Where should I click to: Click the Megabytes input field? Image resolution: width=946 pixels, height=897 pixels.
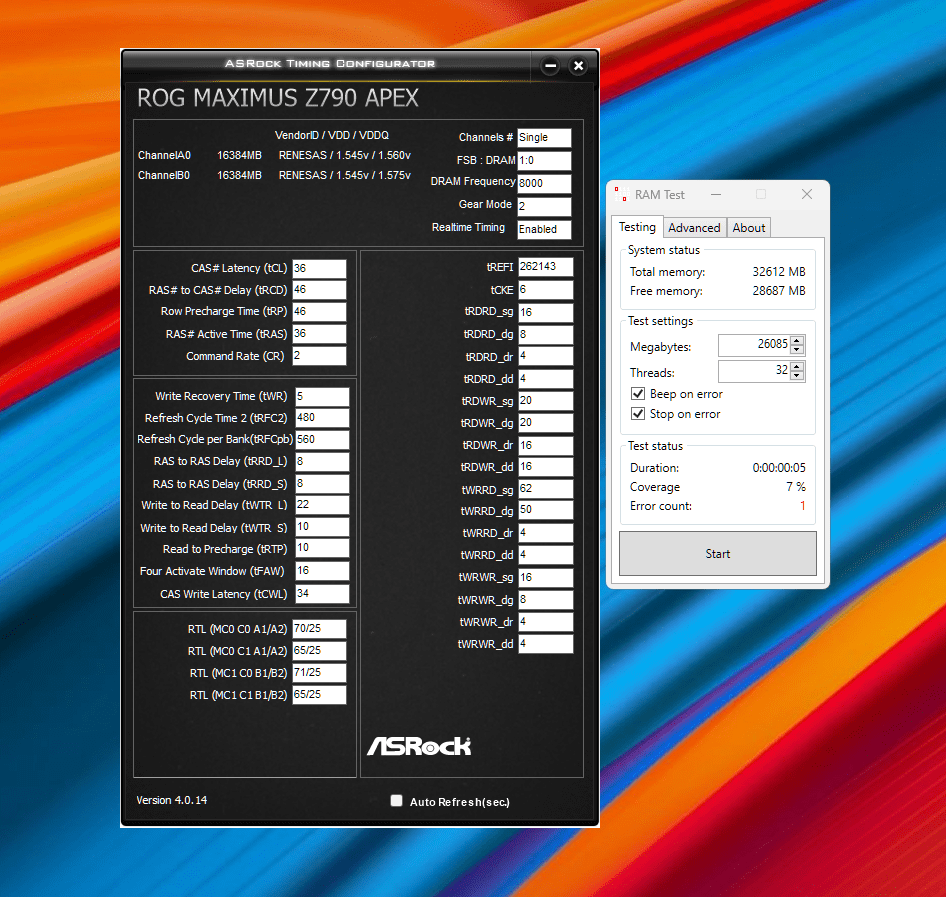(754, 345)
